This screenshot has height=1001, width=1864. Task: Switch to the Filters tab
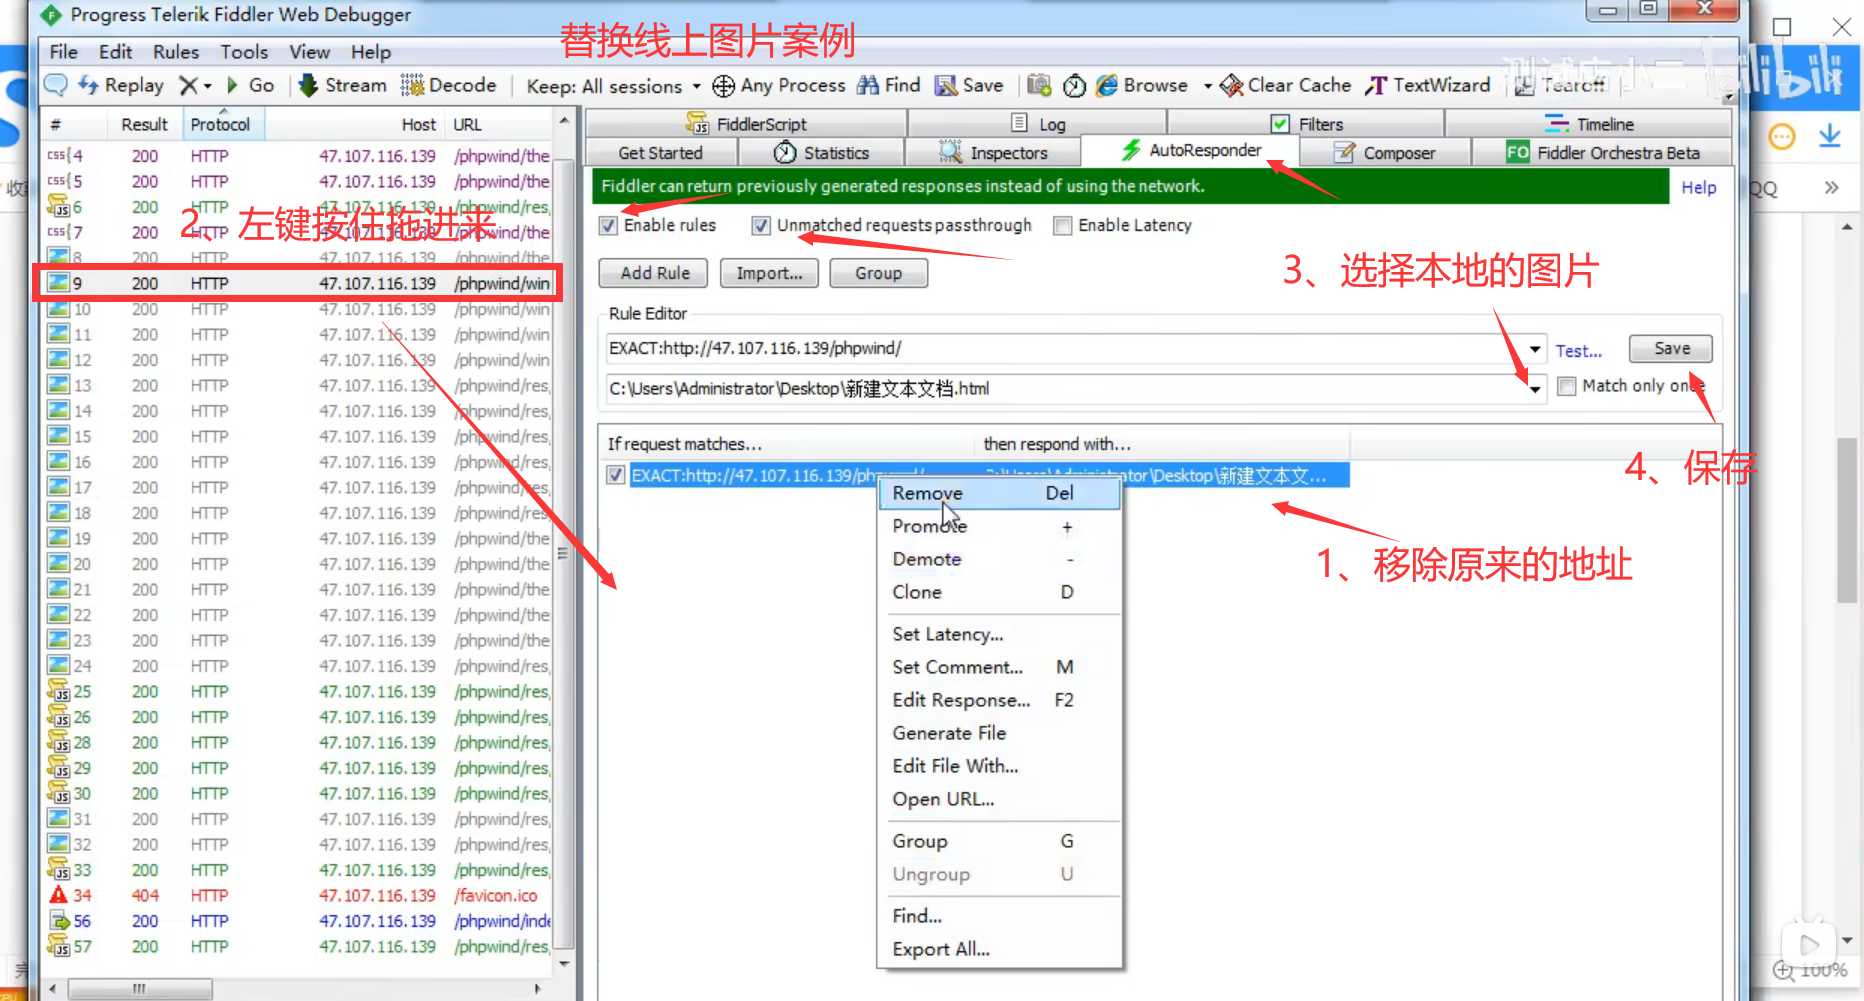[1307, 124]
